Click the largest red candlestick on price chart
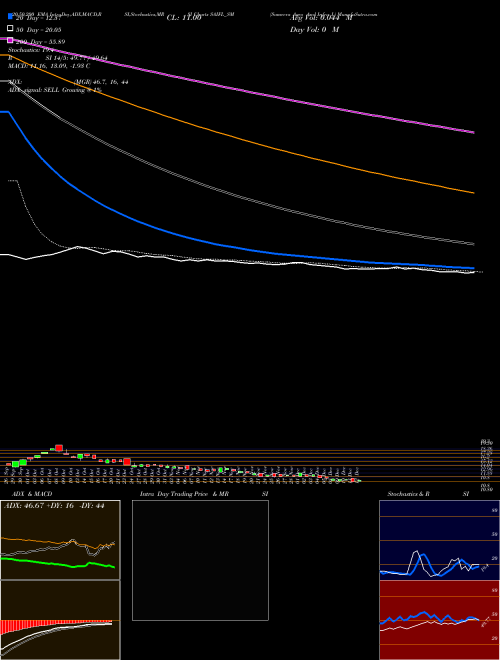Screen dimensions: 500x660 127,462
